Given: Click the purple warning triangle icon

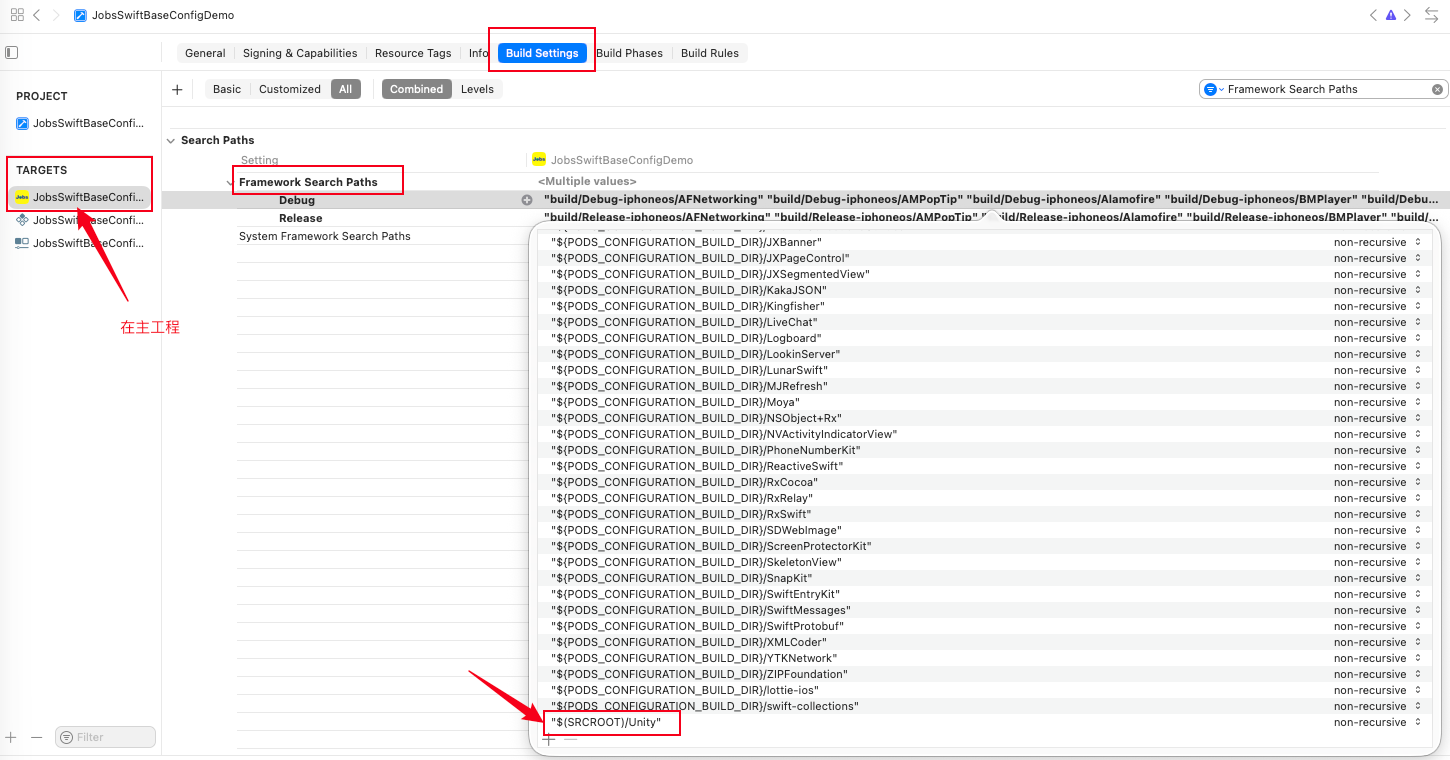Looking at the screenshot, I should coord(1390,15).
